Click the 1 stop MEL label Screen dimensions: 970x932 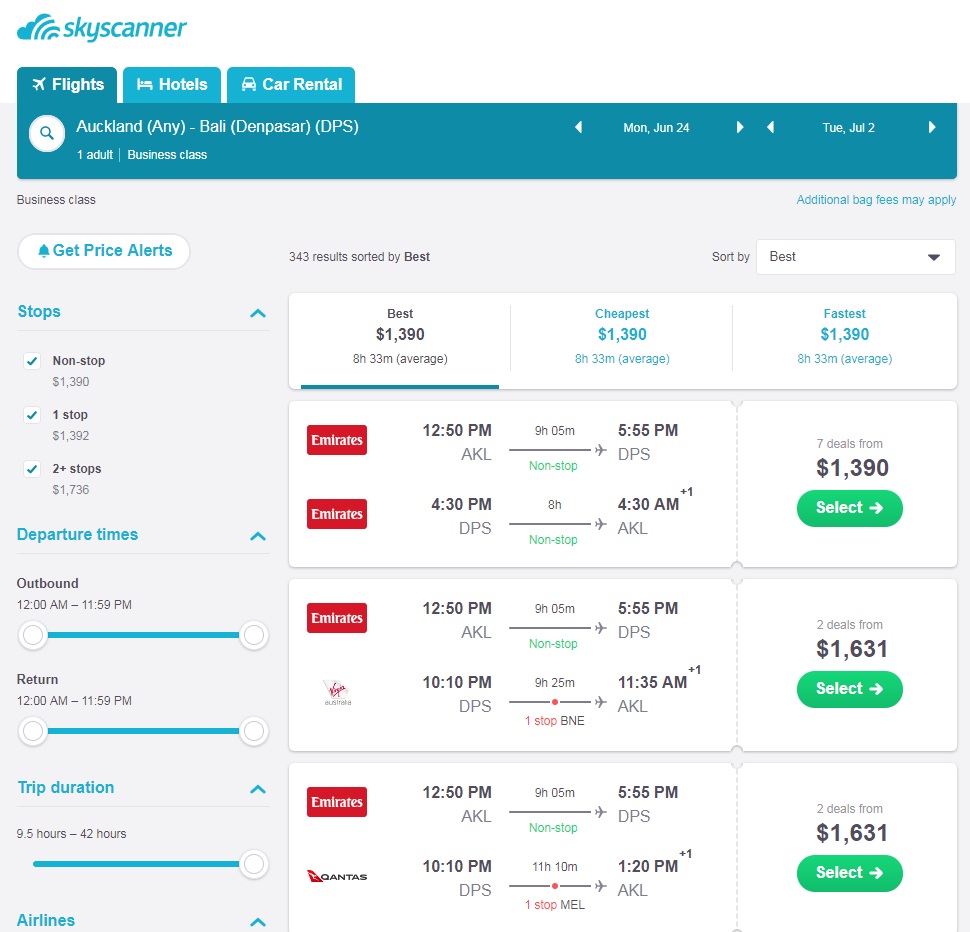[554, 905]
